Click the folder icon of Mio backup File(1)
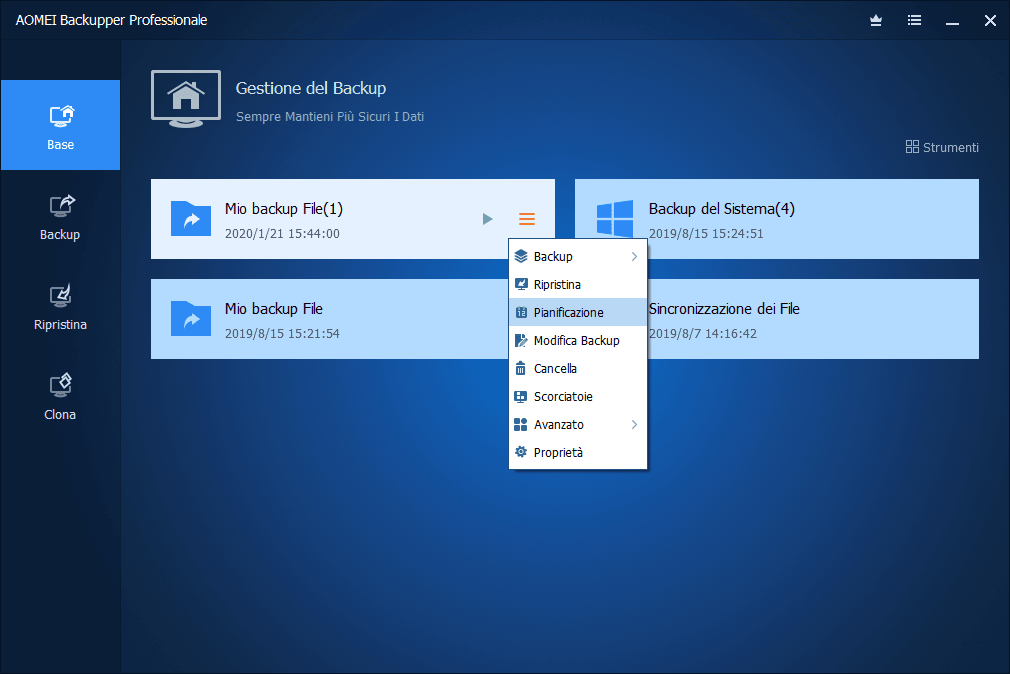The height and width of the screenshot is (674, 1010). pyautogui.click(x=191, y=218)
